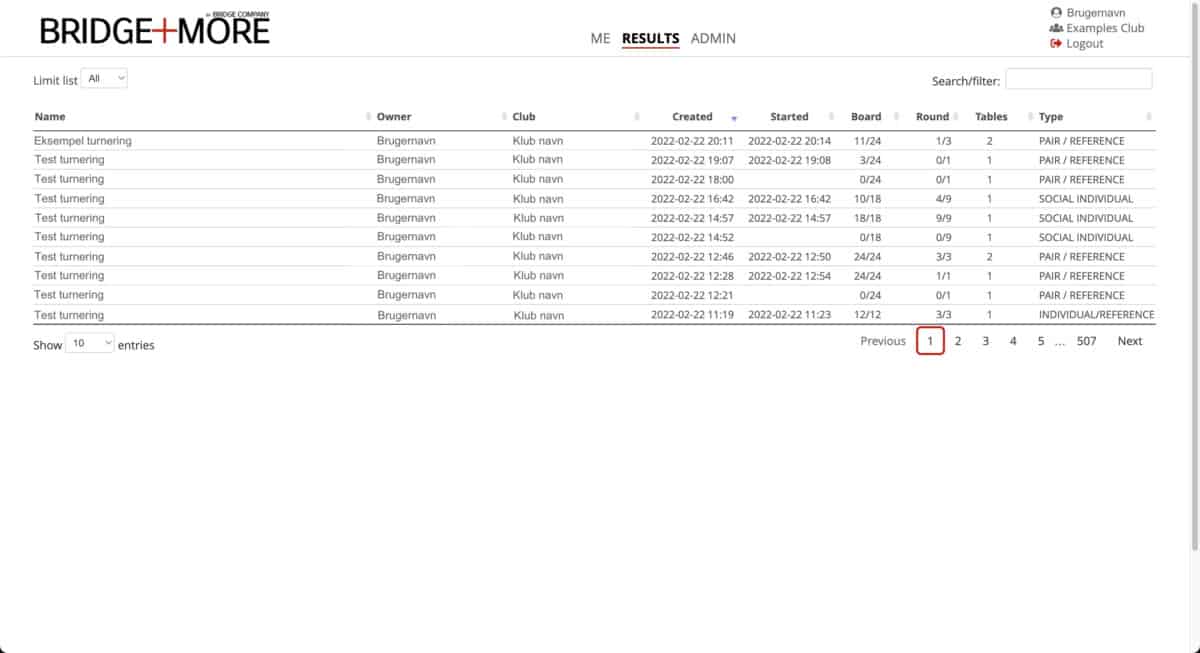Sort table using Owner column arrows
1200x653 pixels.
[x=503, y=117]
